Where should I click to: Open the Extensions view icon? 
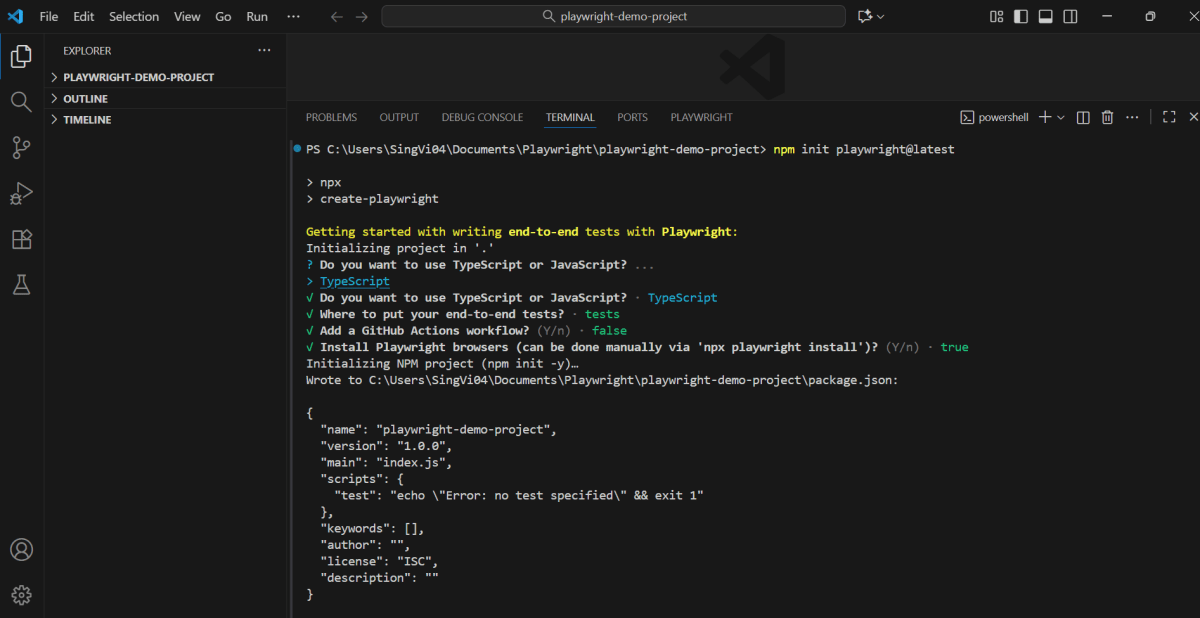click(x=21, y=240)
